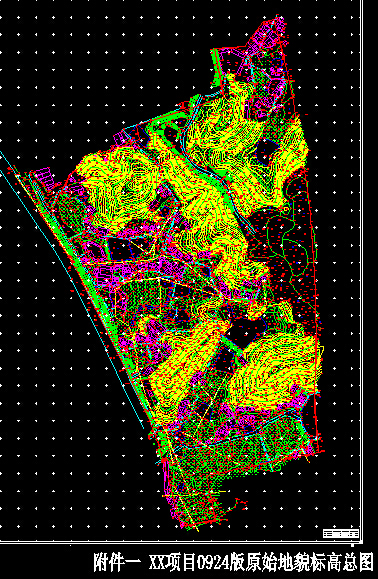Click the small square marker below the frame border

click(x=352, y=545)
